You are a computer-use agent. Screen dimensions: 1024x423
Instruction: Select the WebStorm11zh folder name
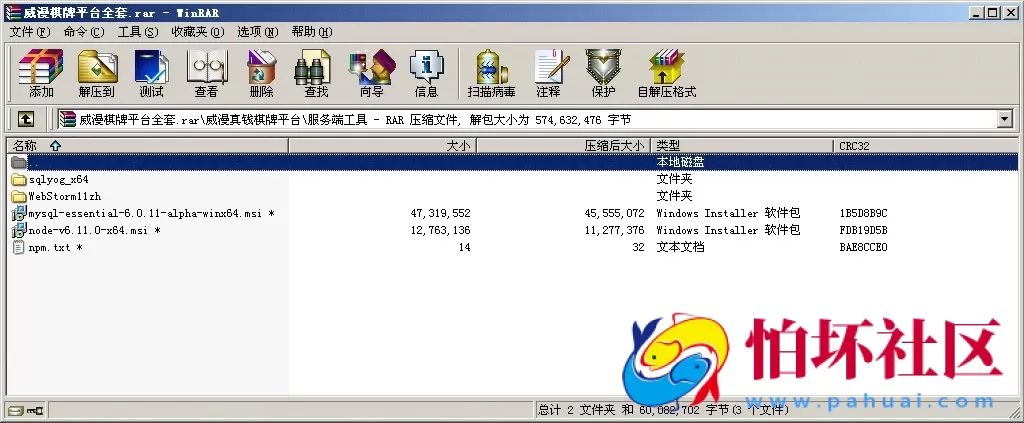click(x=65, y=196)
